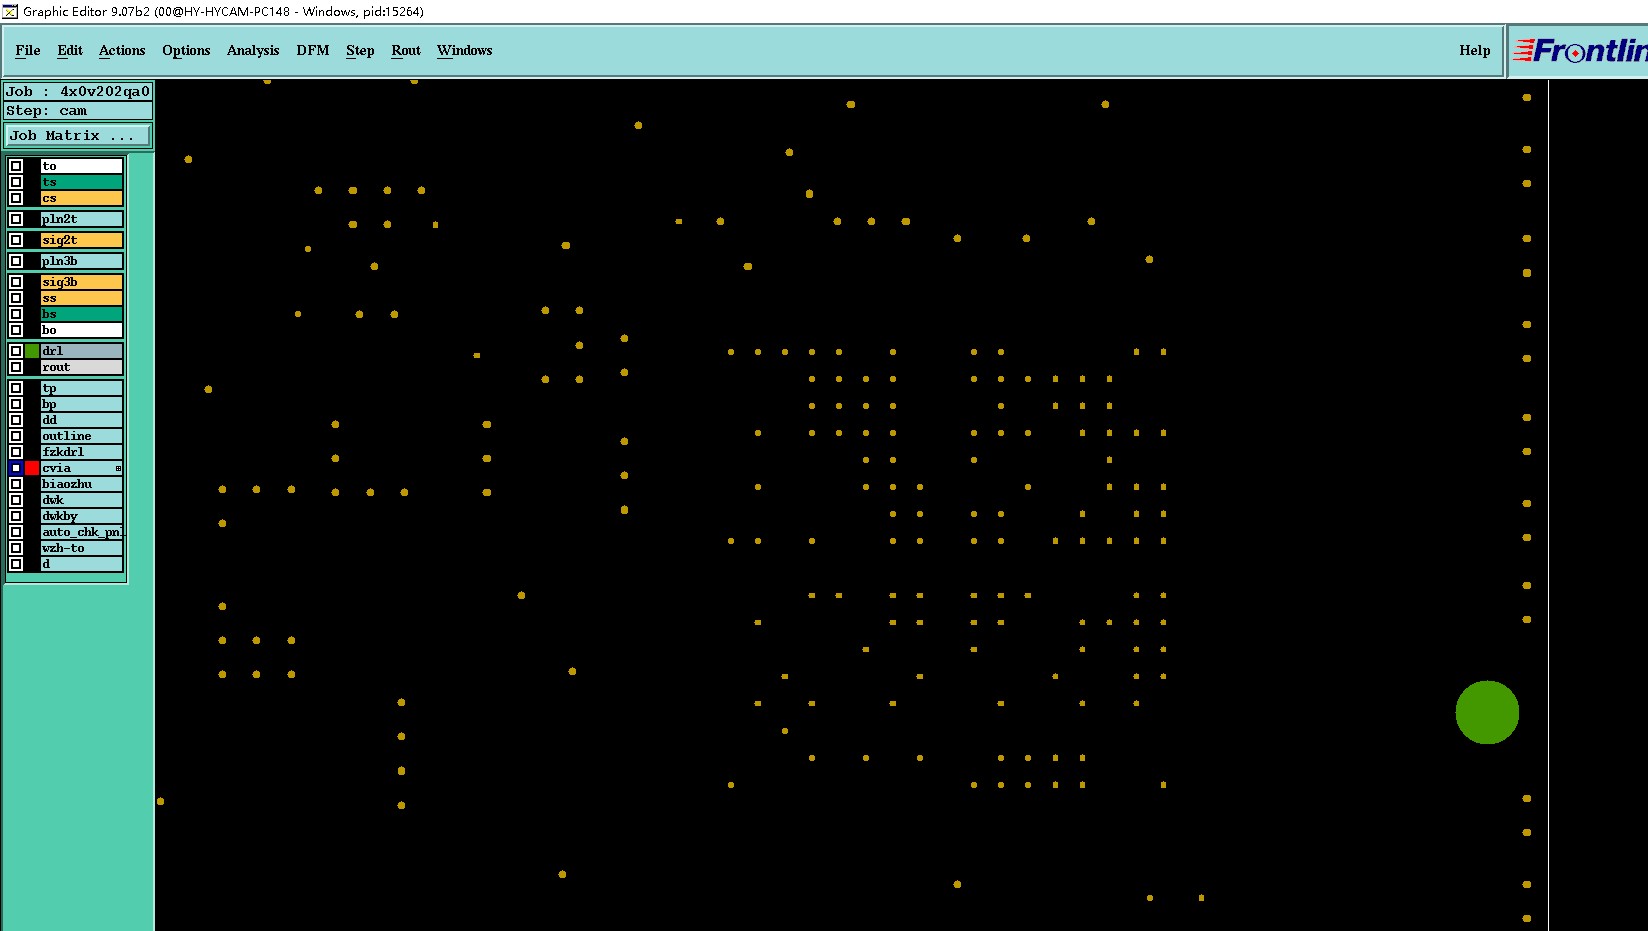
Task: Toggle display checkbox for layer sig3b
Action: point(16,282)
